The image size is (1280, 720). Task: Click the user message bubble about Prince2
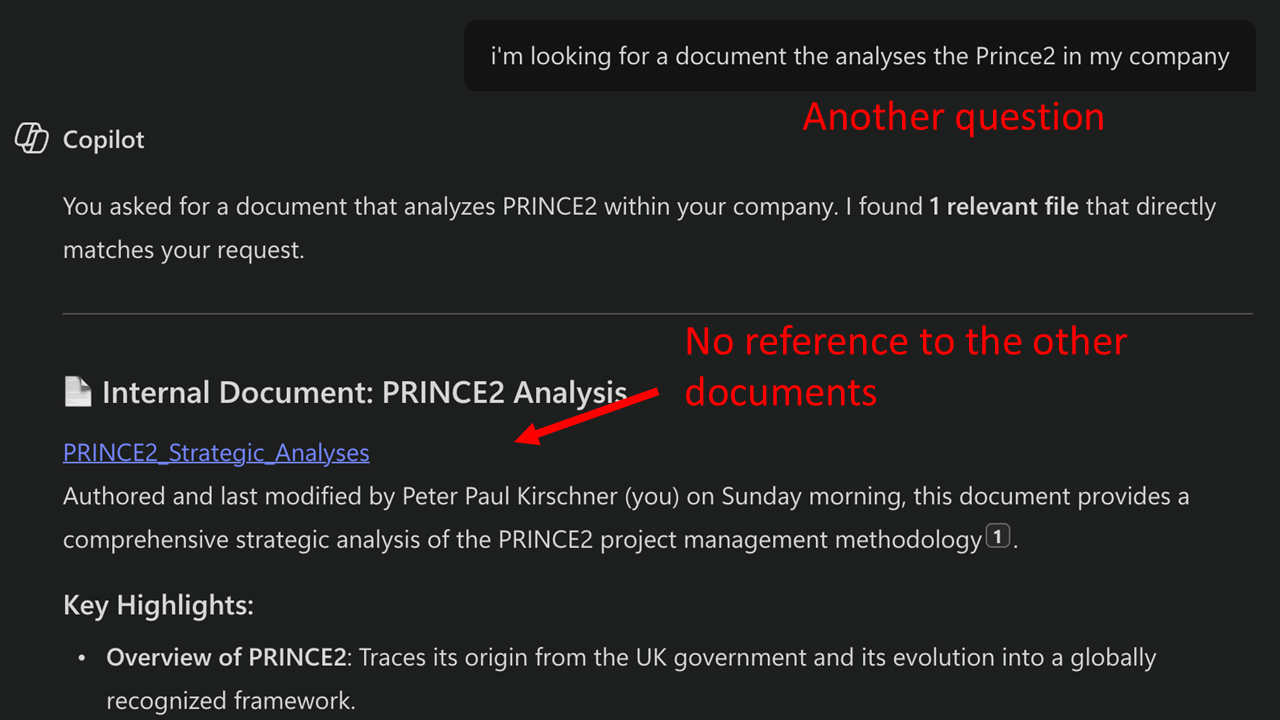coord(860,56)
